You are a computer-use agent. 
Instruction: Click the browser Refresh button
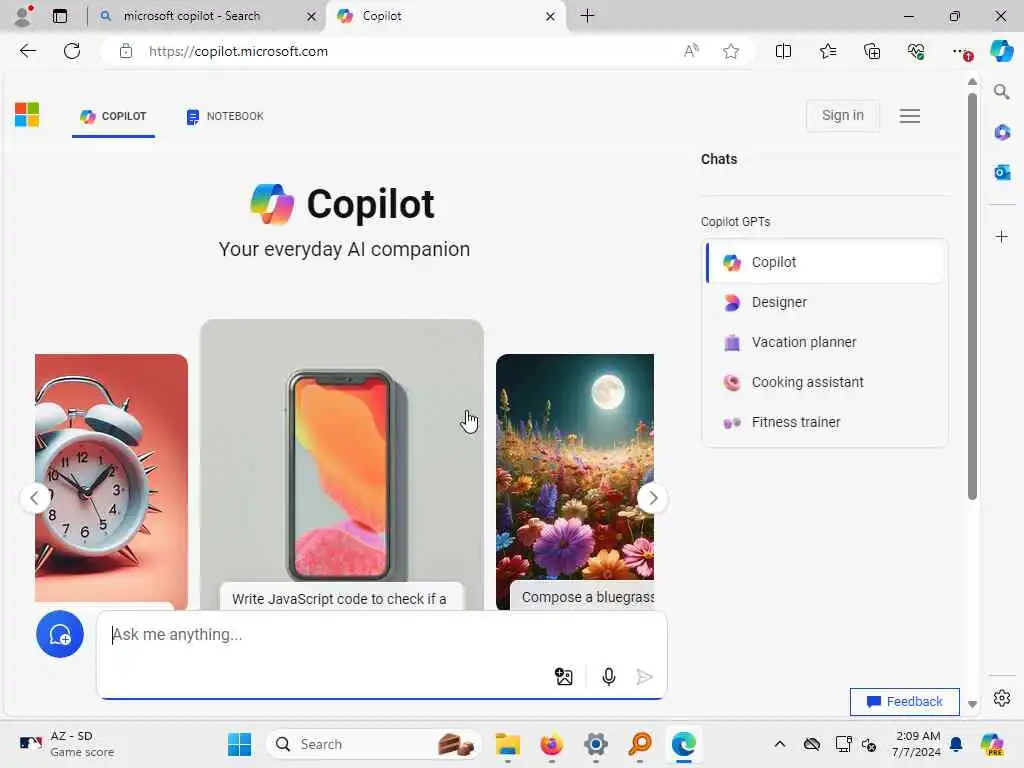(x=72, y=51)
